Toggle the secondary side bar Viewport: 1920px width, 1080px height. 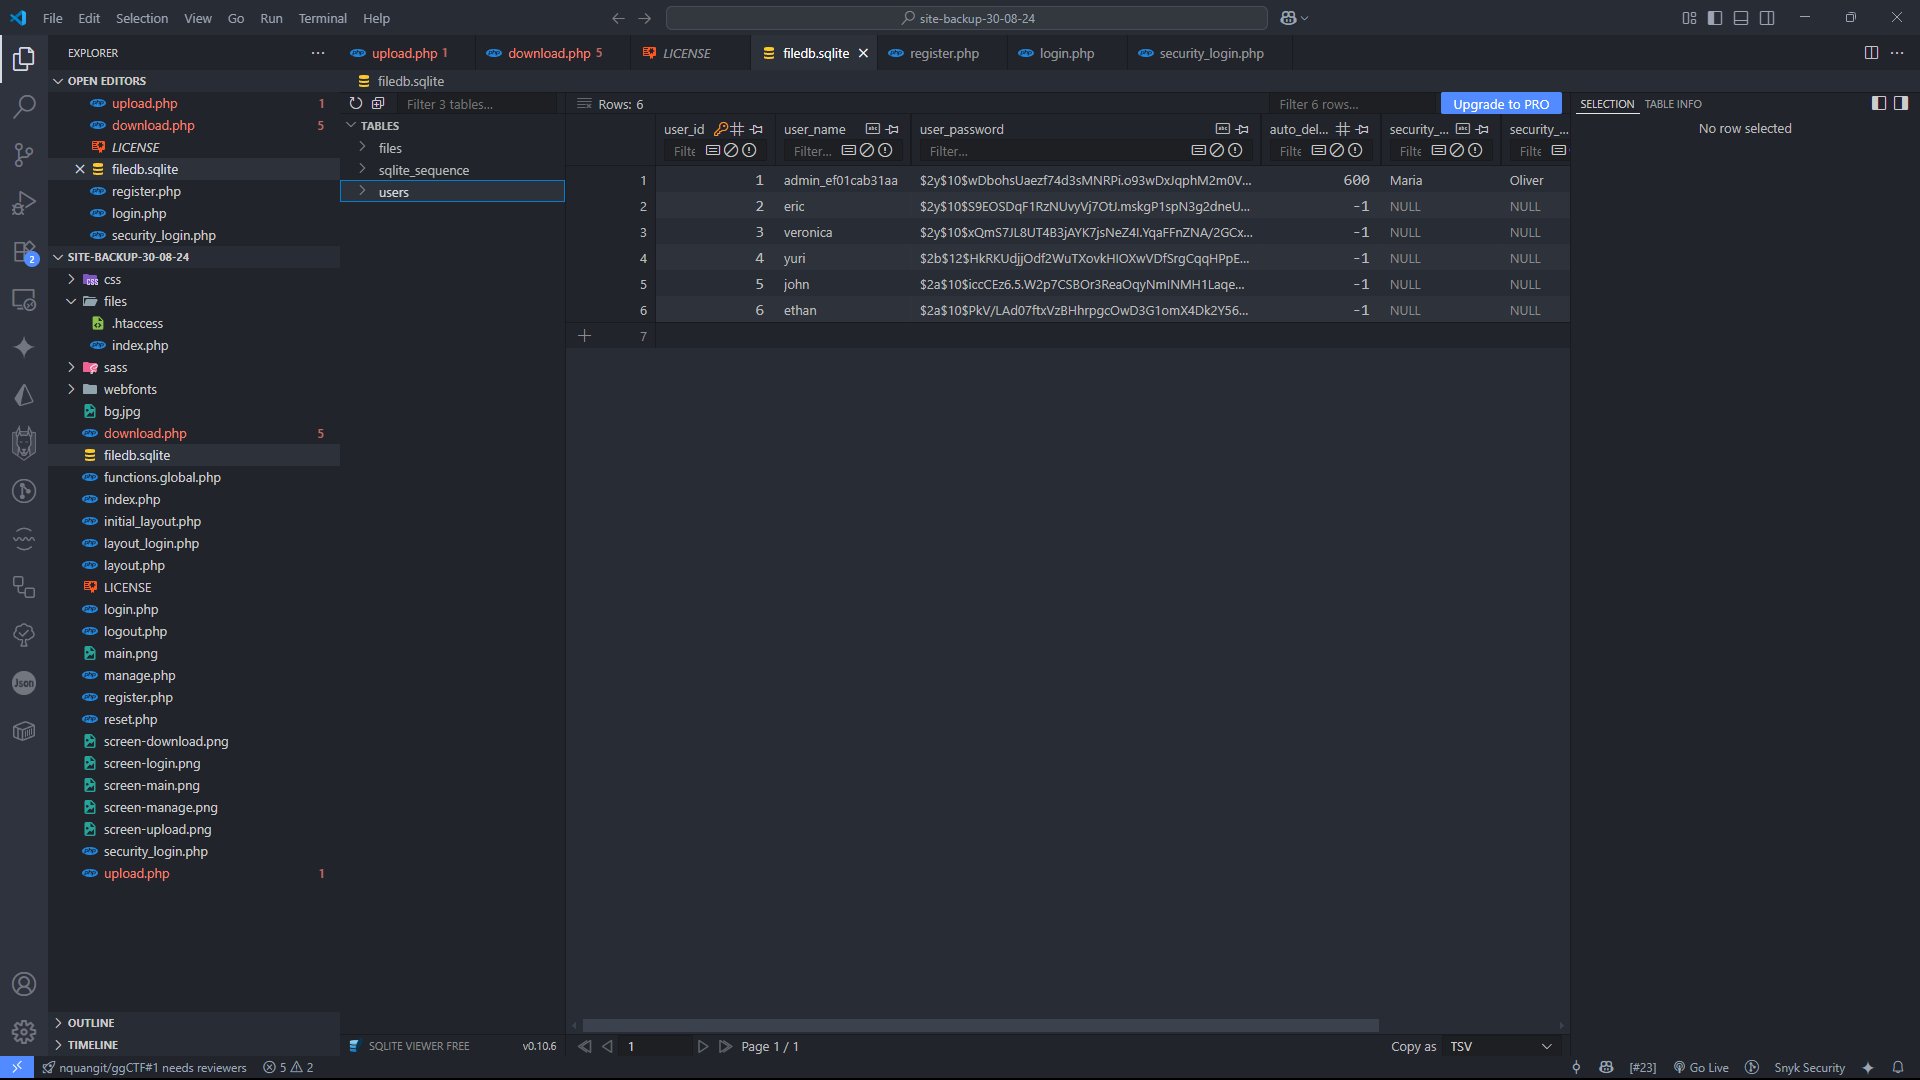point(1767,18)
